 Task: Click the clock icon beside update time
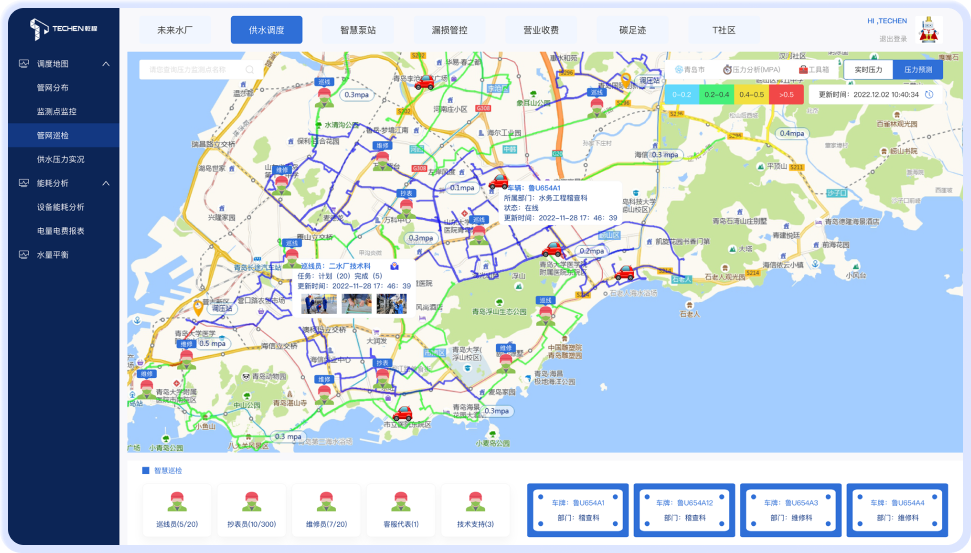pyautogui.click(x=929, y=95)
